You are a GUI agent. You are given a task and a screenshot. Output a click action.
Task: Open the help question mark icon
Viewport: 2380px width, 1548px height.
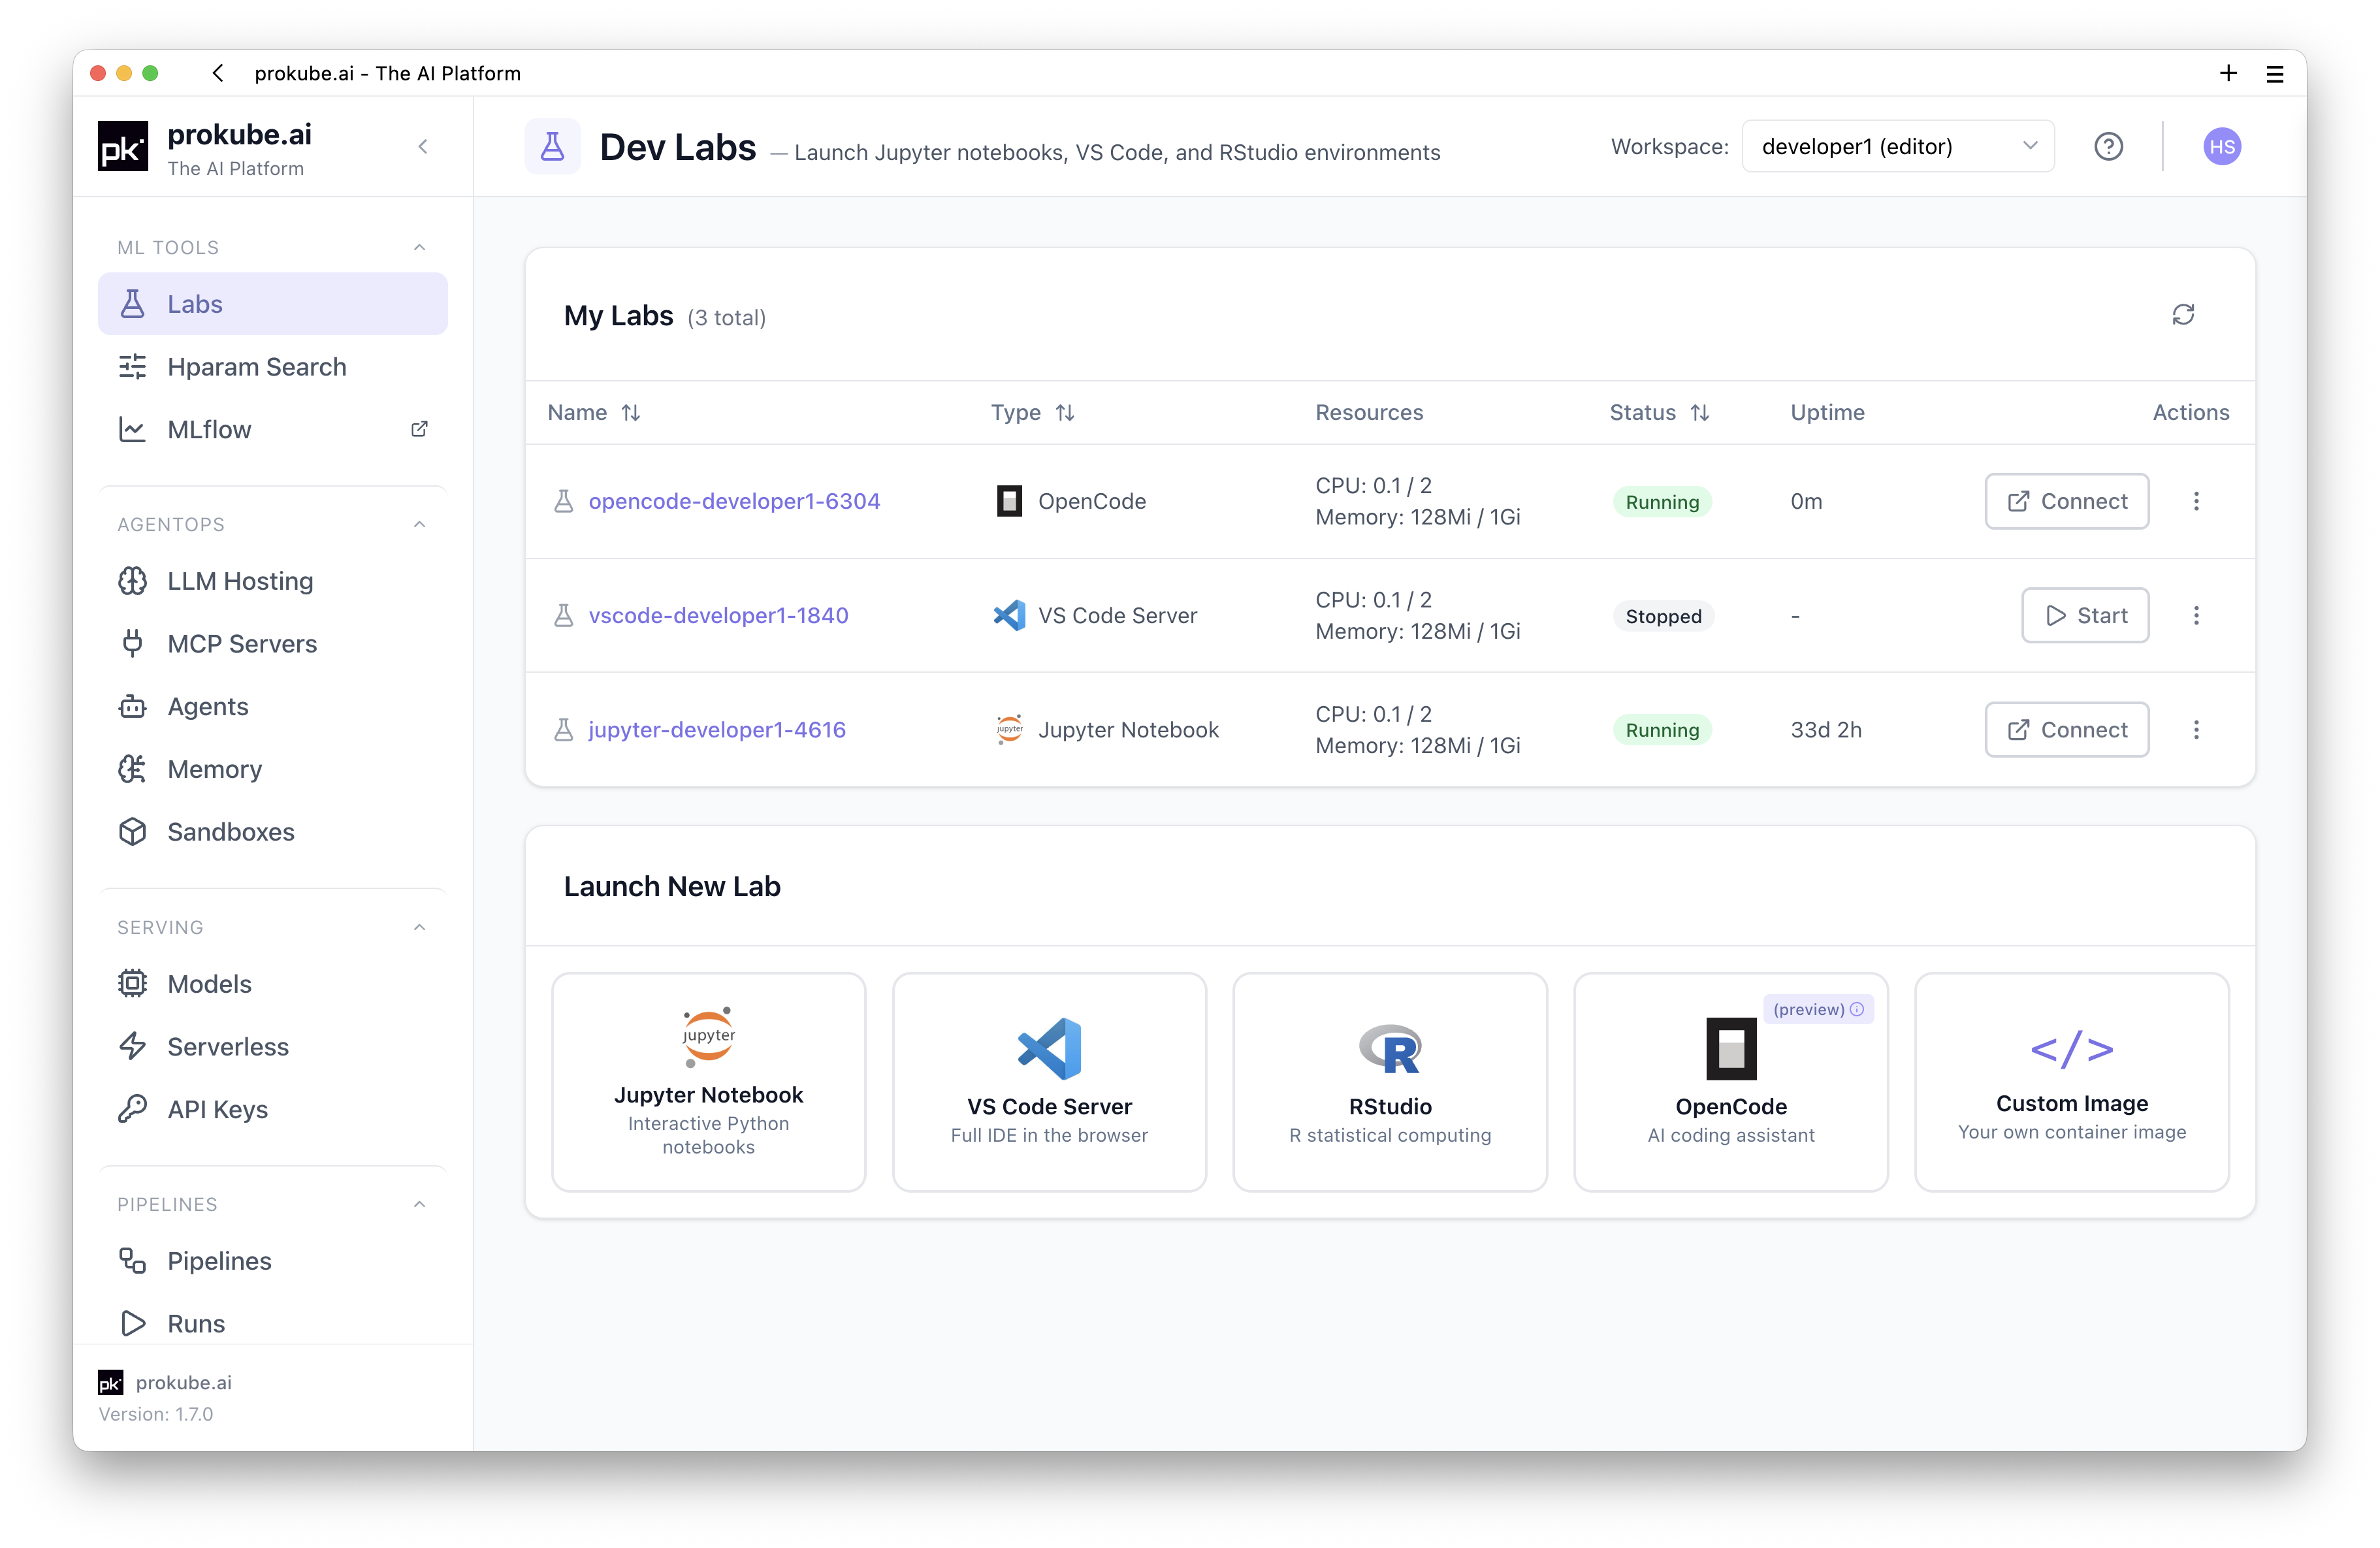pyautogui.click(x=2108, y=147)
